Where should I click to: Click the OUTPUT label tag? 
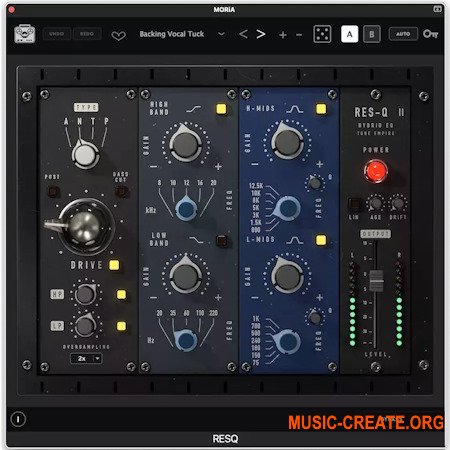click(x=375, y=234)
